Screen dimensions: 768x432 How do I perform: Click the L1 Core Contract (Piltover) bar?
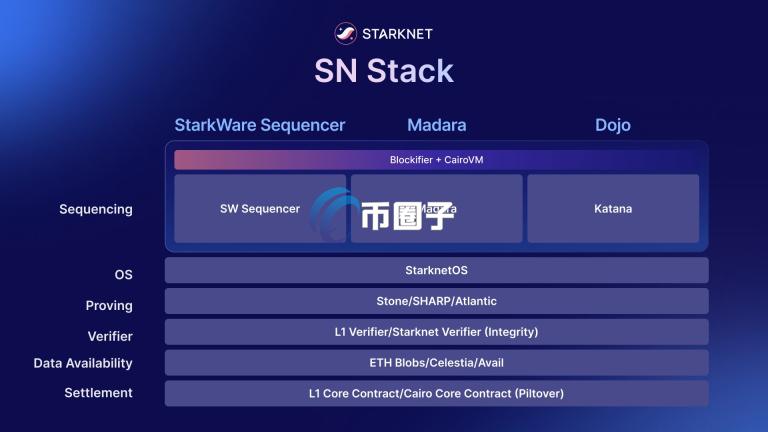tap(436, 393)
